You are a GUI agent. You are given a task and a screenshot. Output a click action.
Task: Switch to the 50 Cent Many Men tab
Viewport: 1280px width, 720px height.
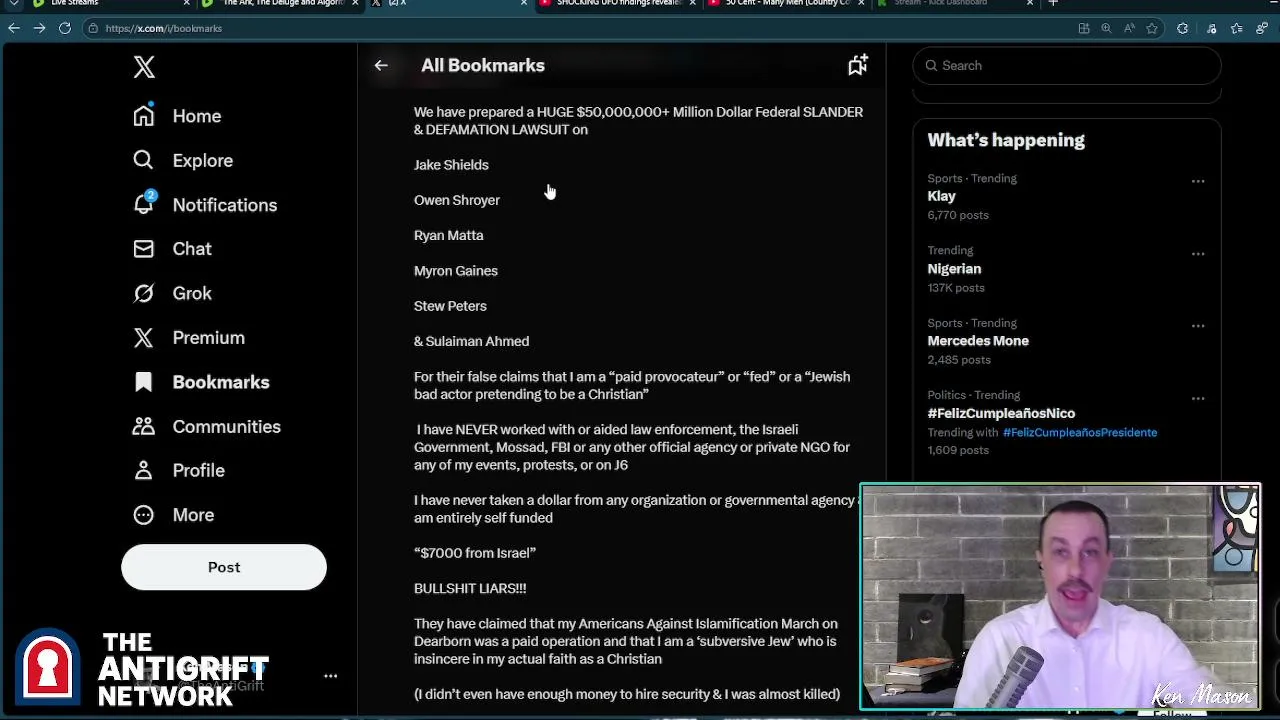point(787,4)
